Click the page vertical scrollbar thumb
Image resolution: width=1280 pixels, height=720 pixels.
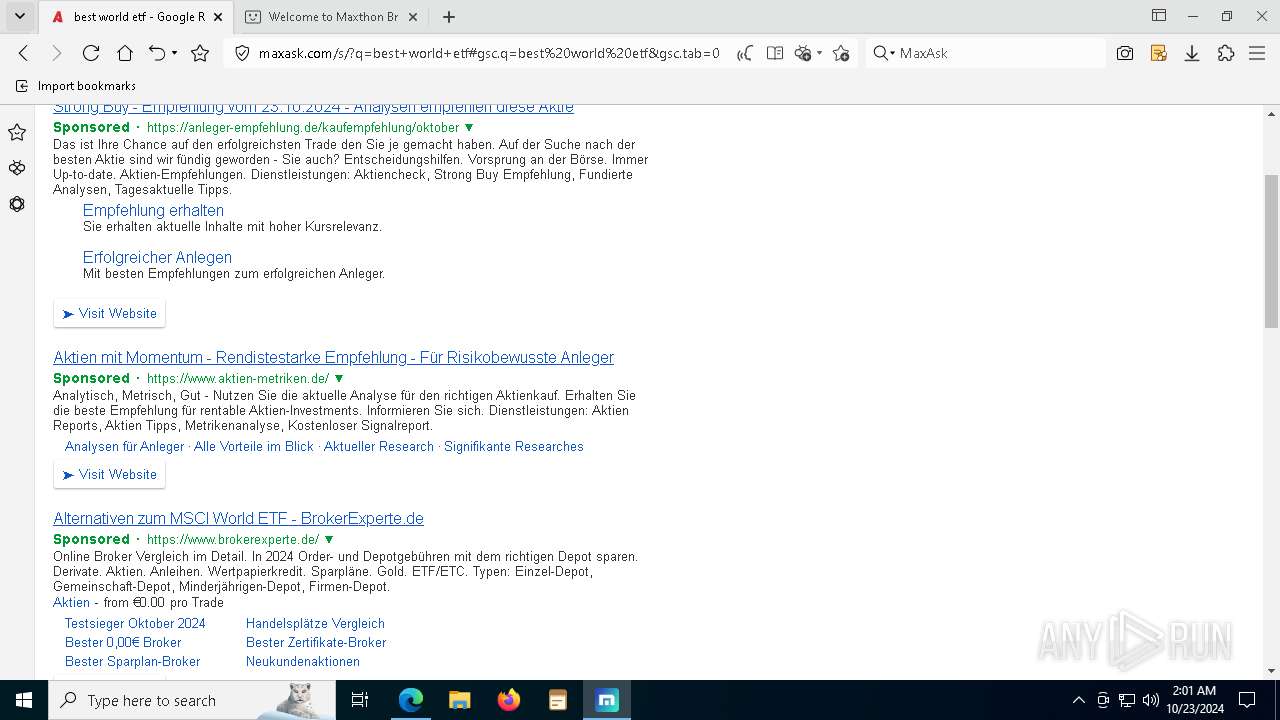tap(1271, 251)
